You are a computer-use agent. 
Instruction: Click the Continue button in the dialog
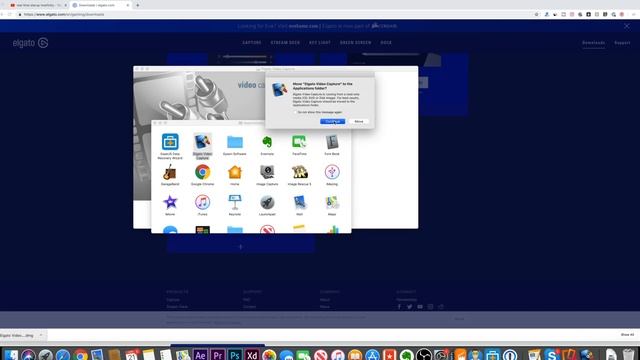pos(333,121)
